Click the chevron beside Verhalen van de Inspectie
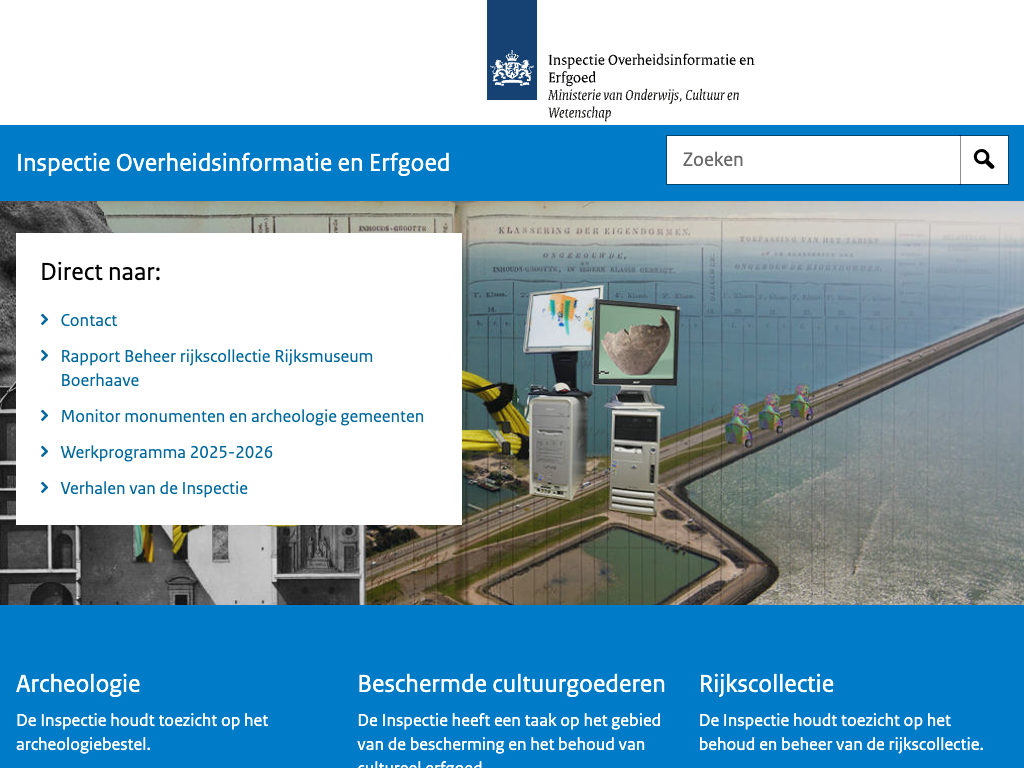Image resolution: width=1024 pixels, height=768 pixels. coord(45,488)
